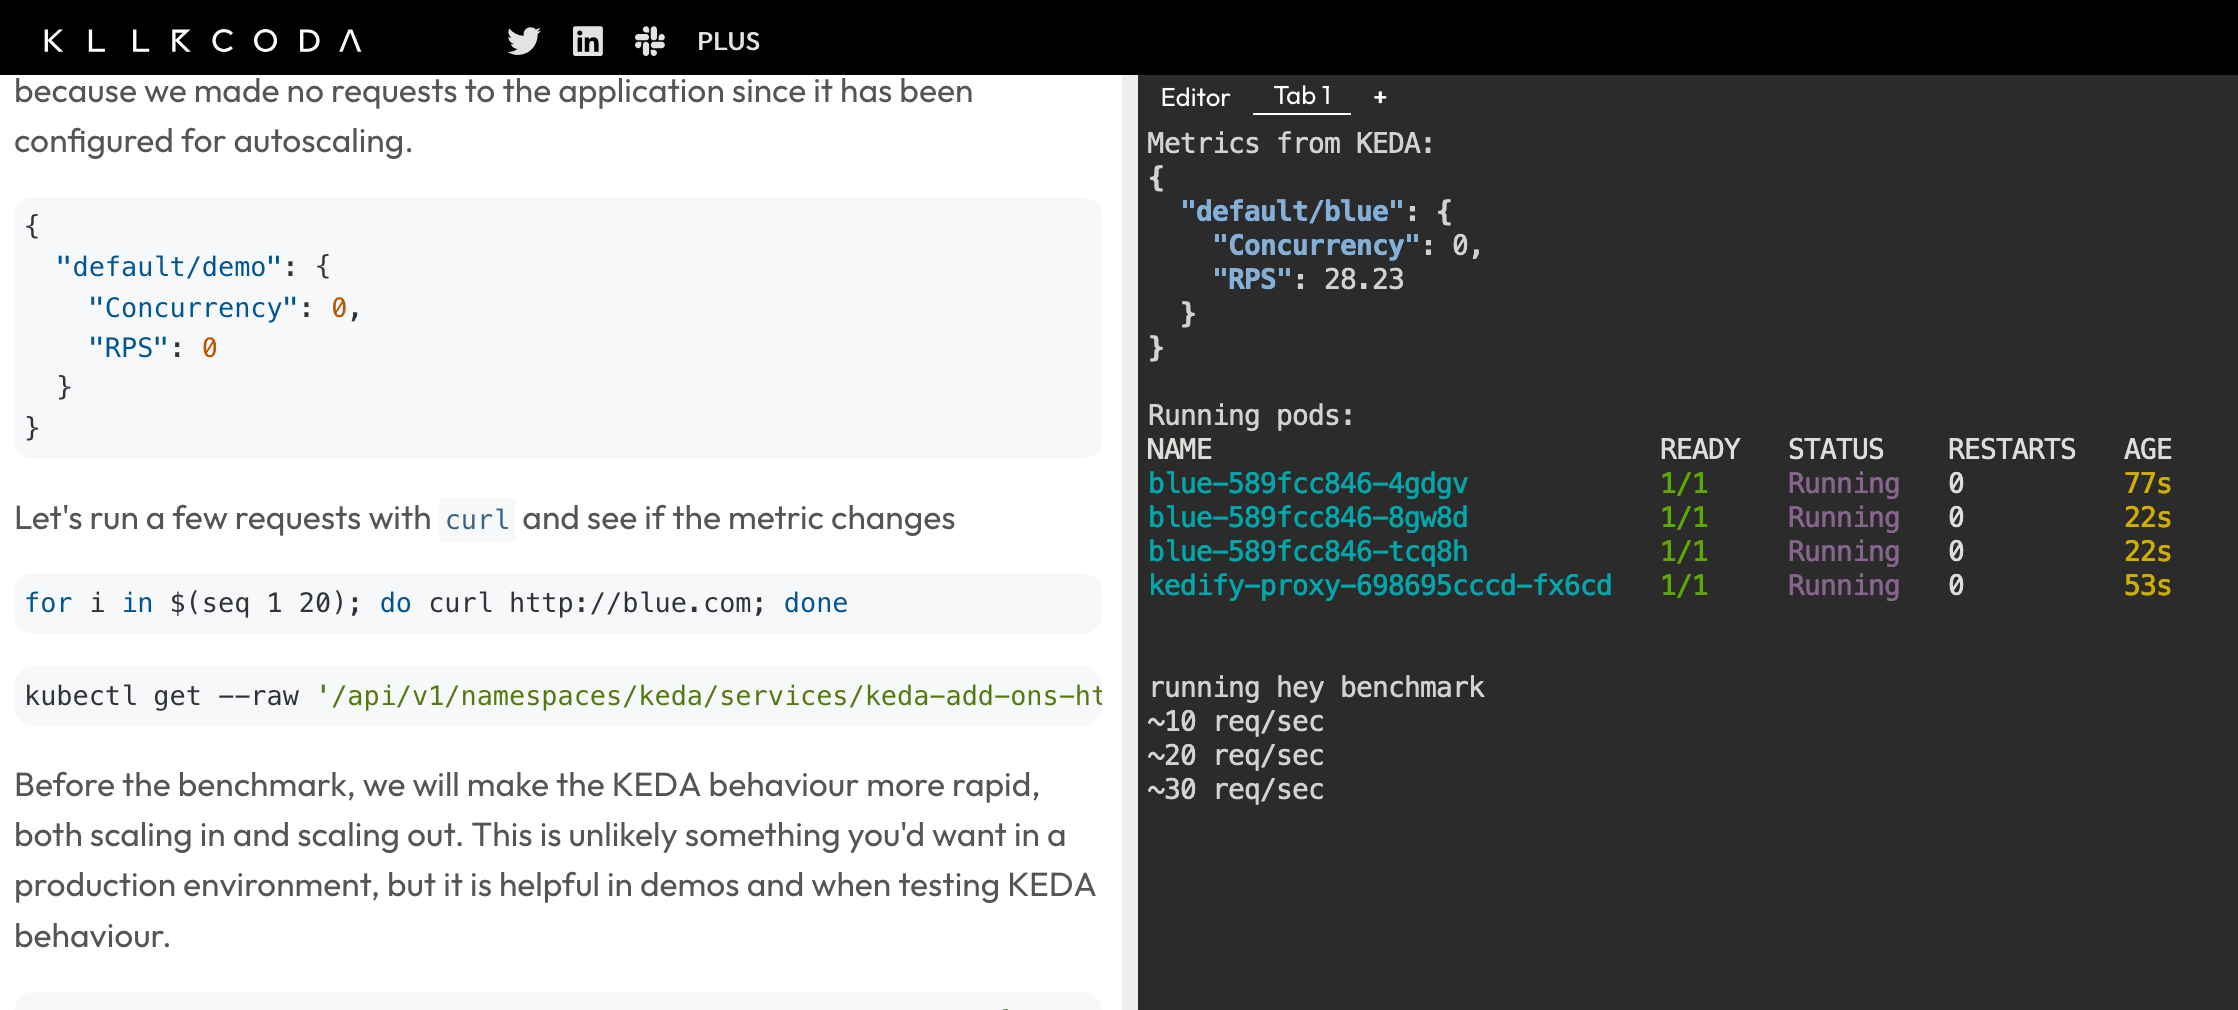Join the Slack community
Screen dimensions: 2238x1010
[650, 41]
